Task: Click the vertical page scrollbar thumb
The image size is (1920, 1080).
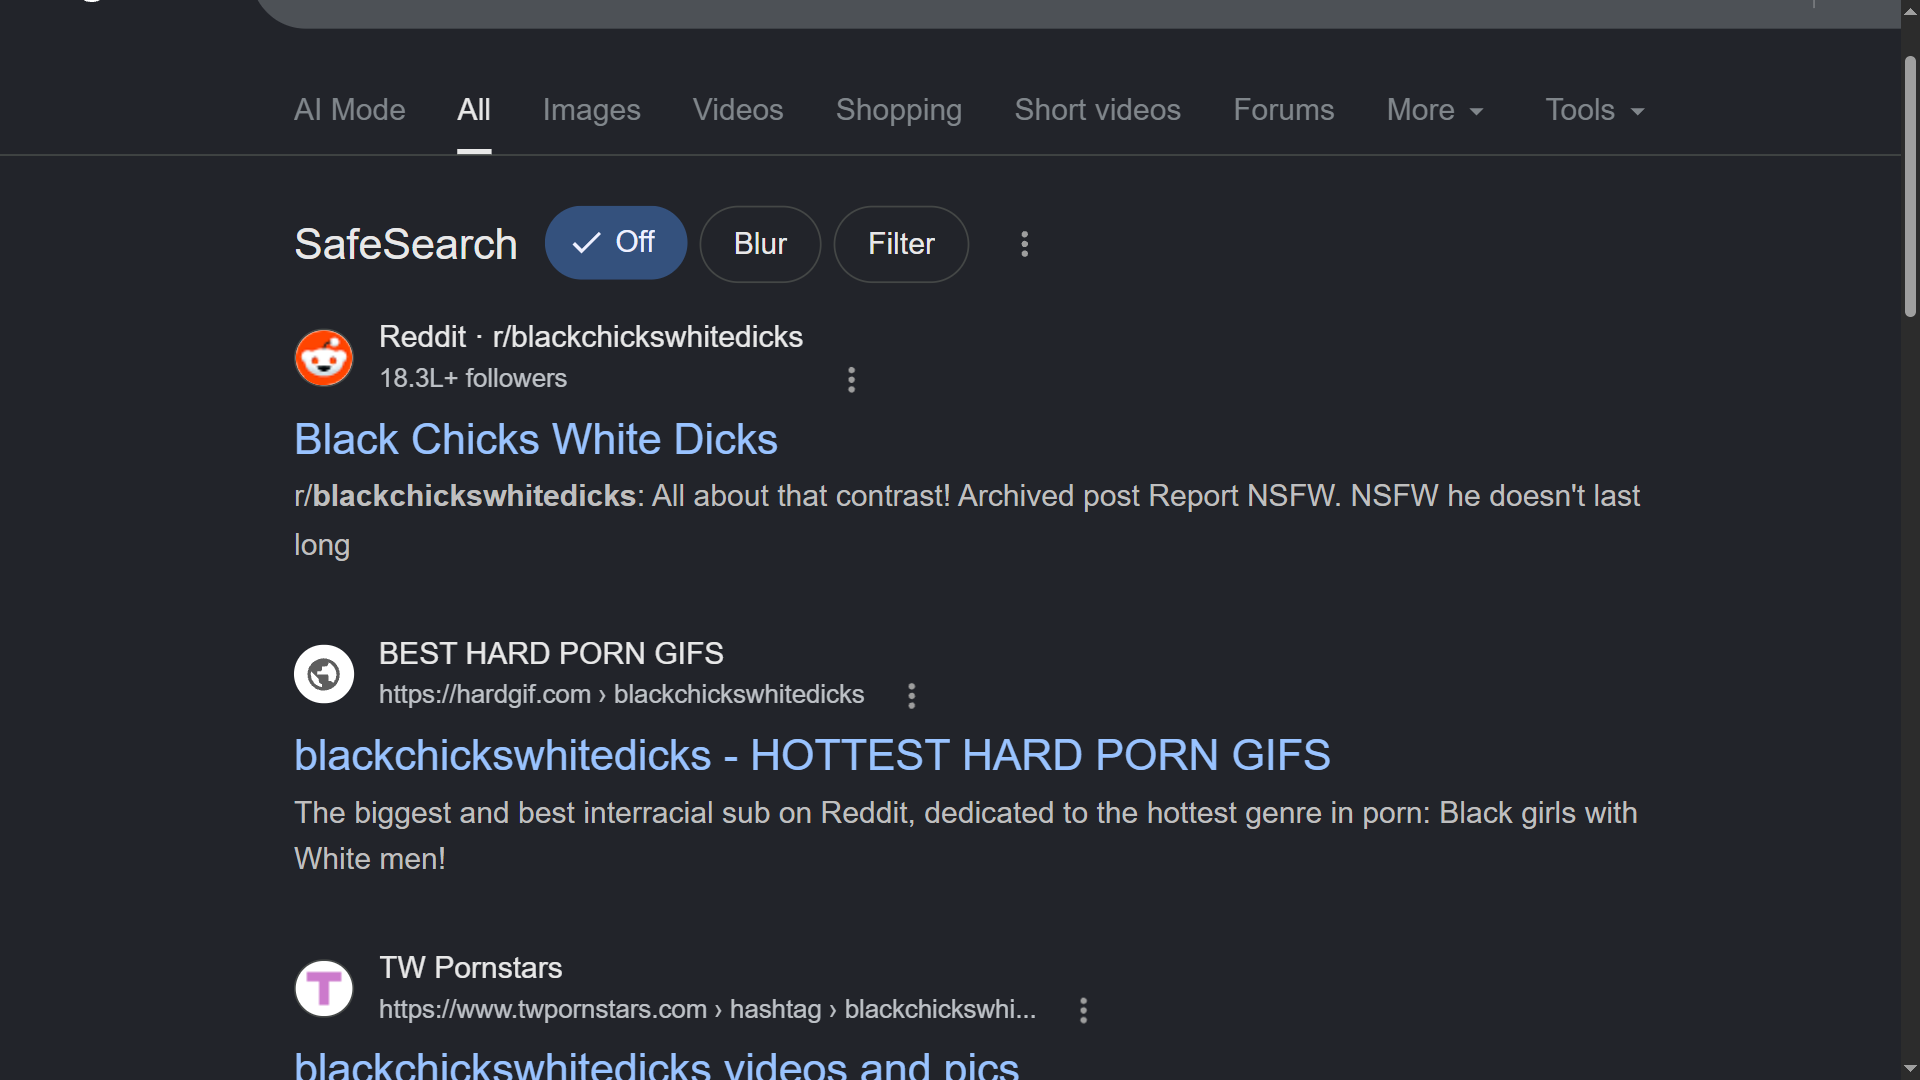Action: pyautogui.click(x=1910, y=187)
